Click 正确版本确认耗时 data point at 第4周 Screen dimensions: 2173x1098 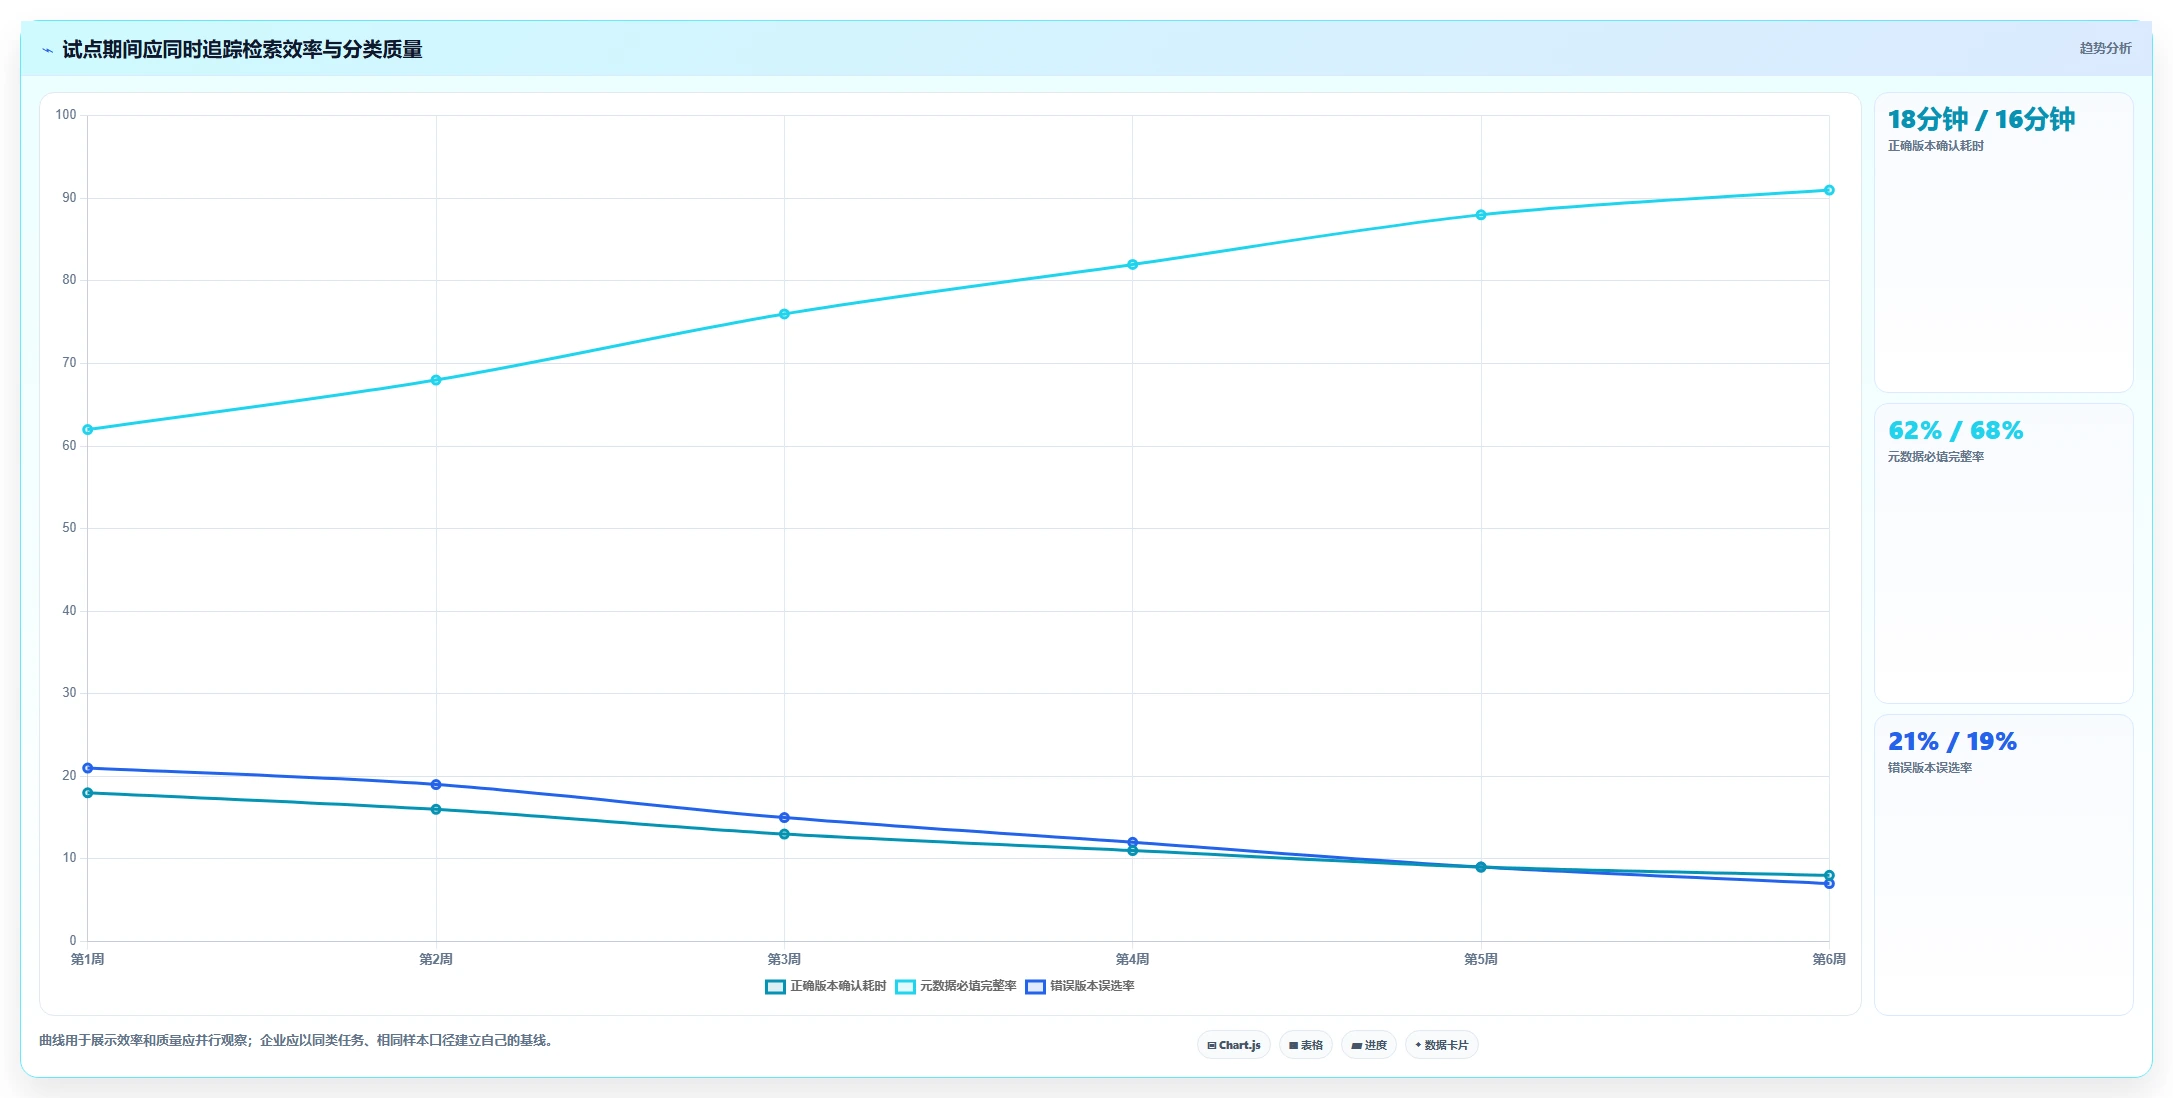coord(1132,851)
